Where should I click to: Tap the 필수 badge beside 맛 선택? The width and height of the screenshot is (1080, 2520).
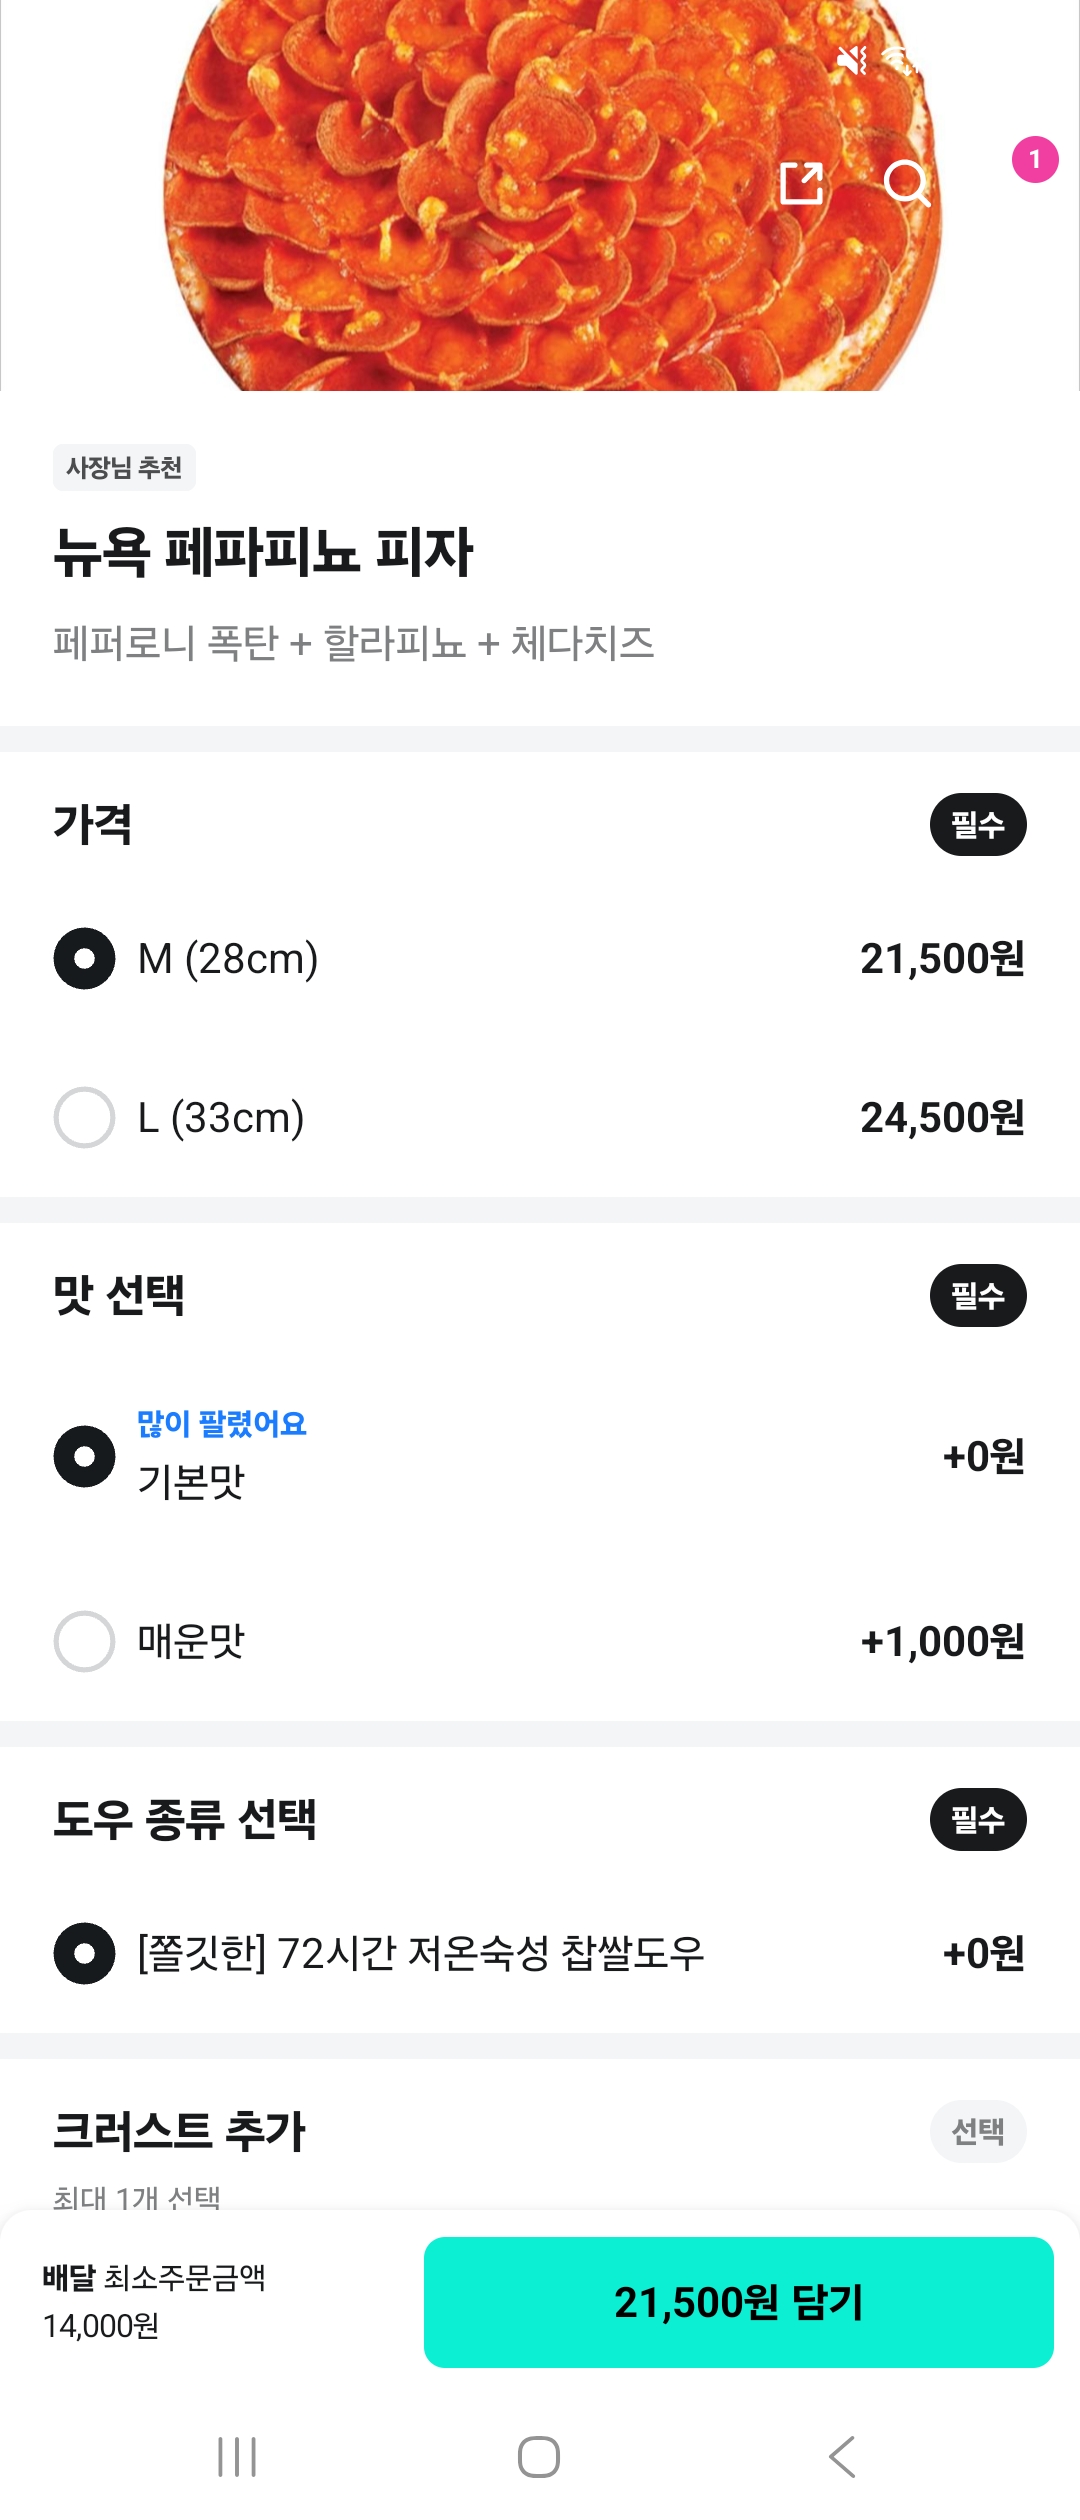pos(977,1296)
